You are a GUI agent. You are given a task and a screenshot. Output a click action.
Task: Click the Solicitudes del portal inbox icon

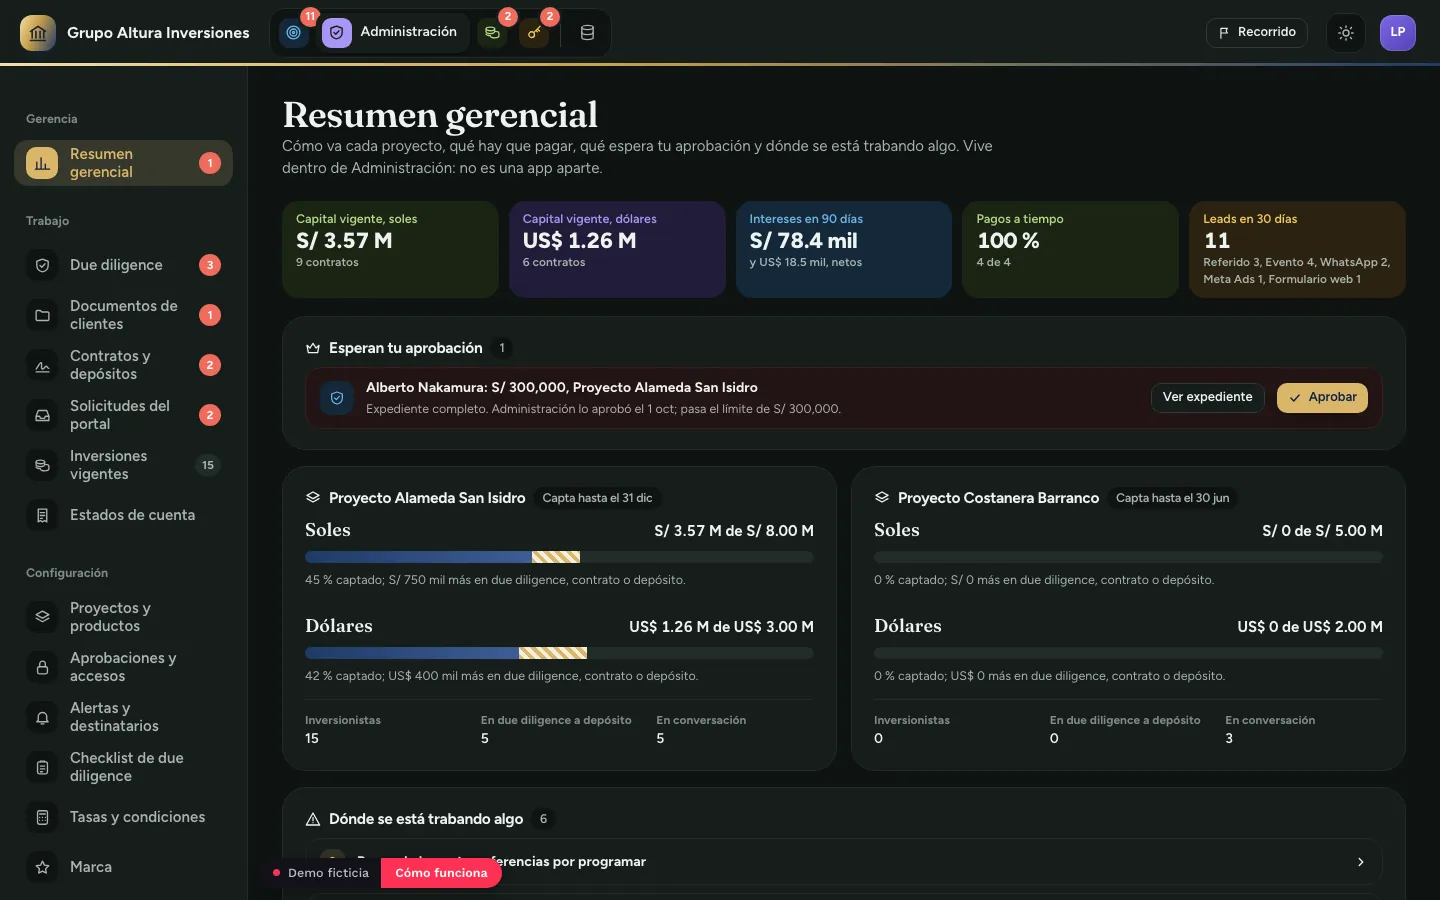[x=42, y=415]
